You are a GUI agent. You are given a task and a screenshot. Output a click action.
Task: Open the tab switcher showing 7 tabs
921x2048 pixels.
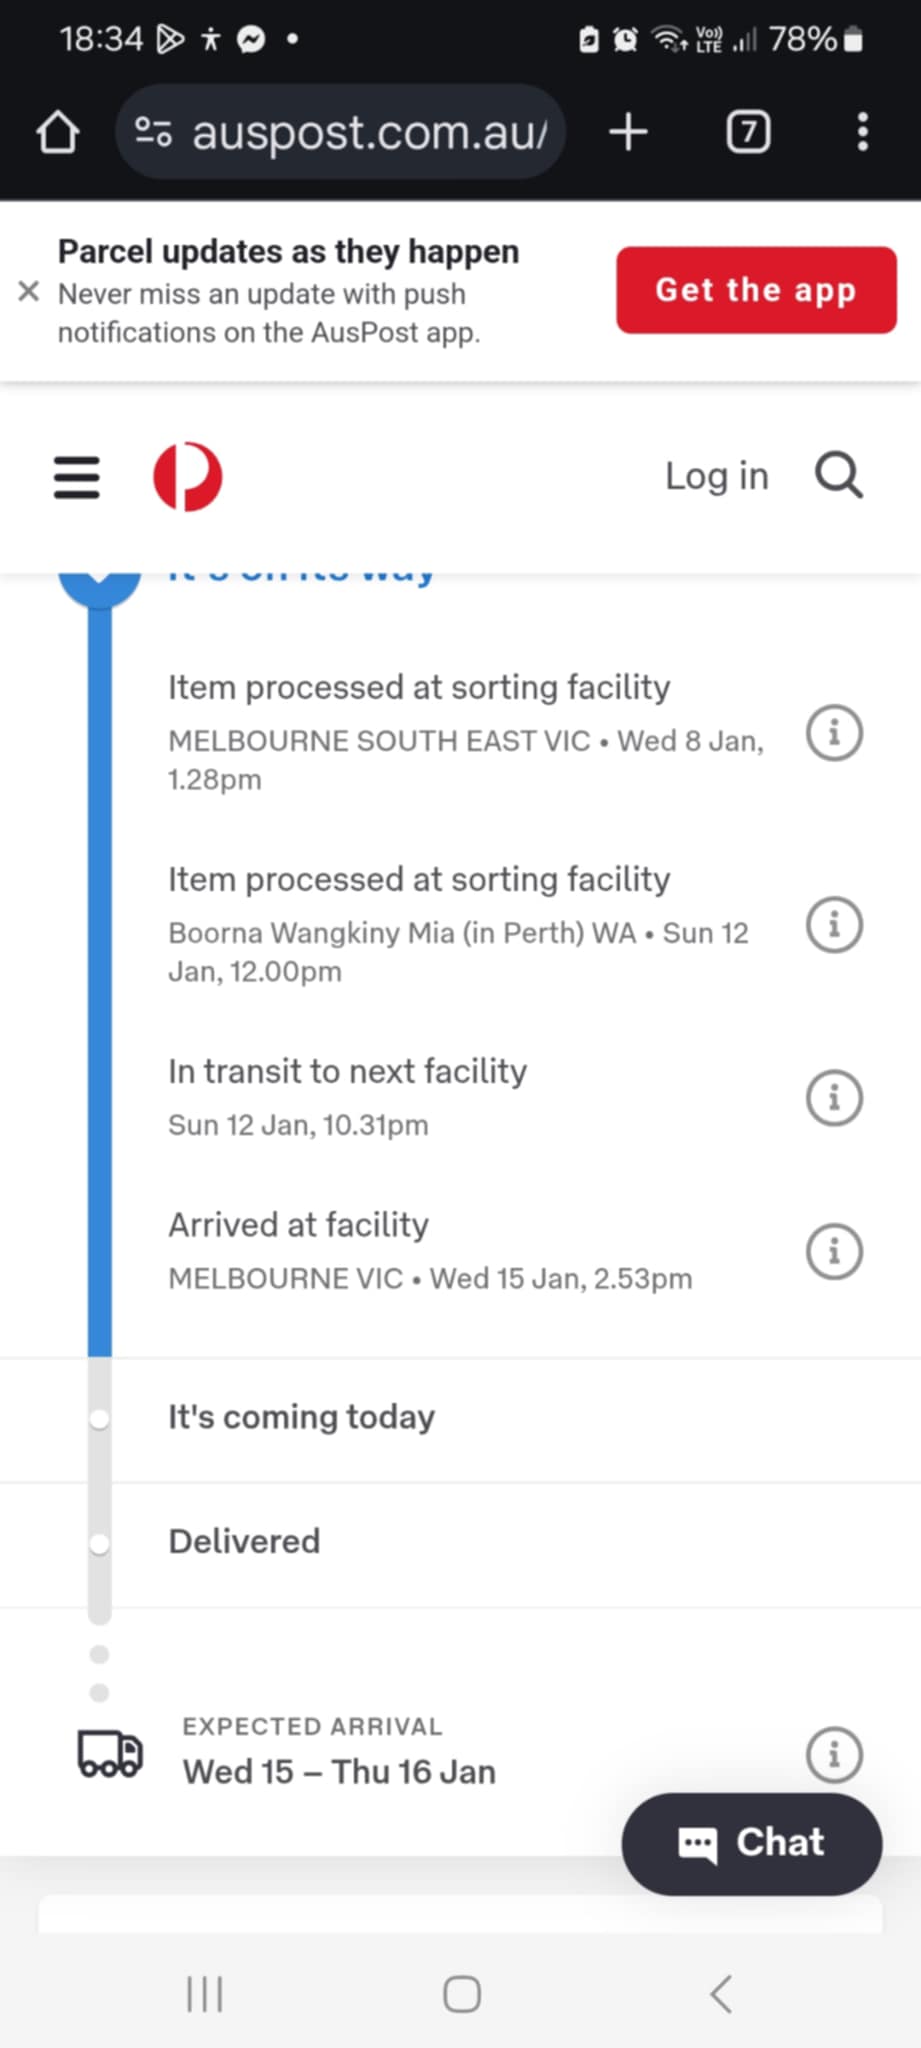[x=748, y=132]
